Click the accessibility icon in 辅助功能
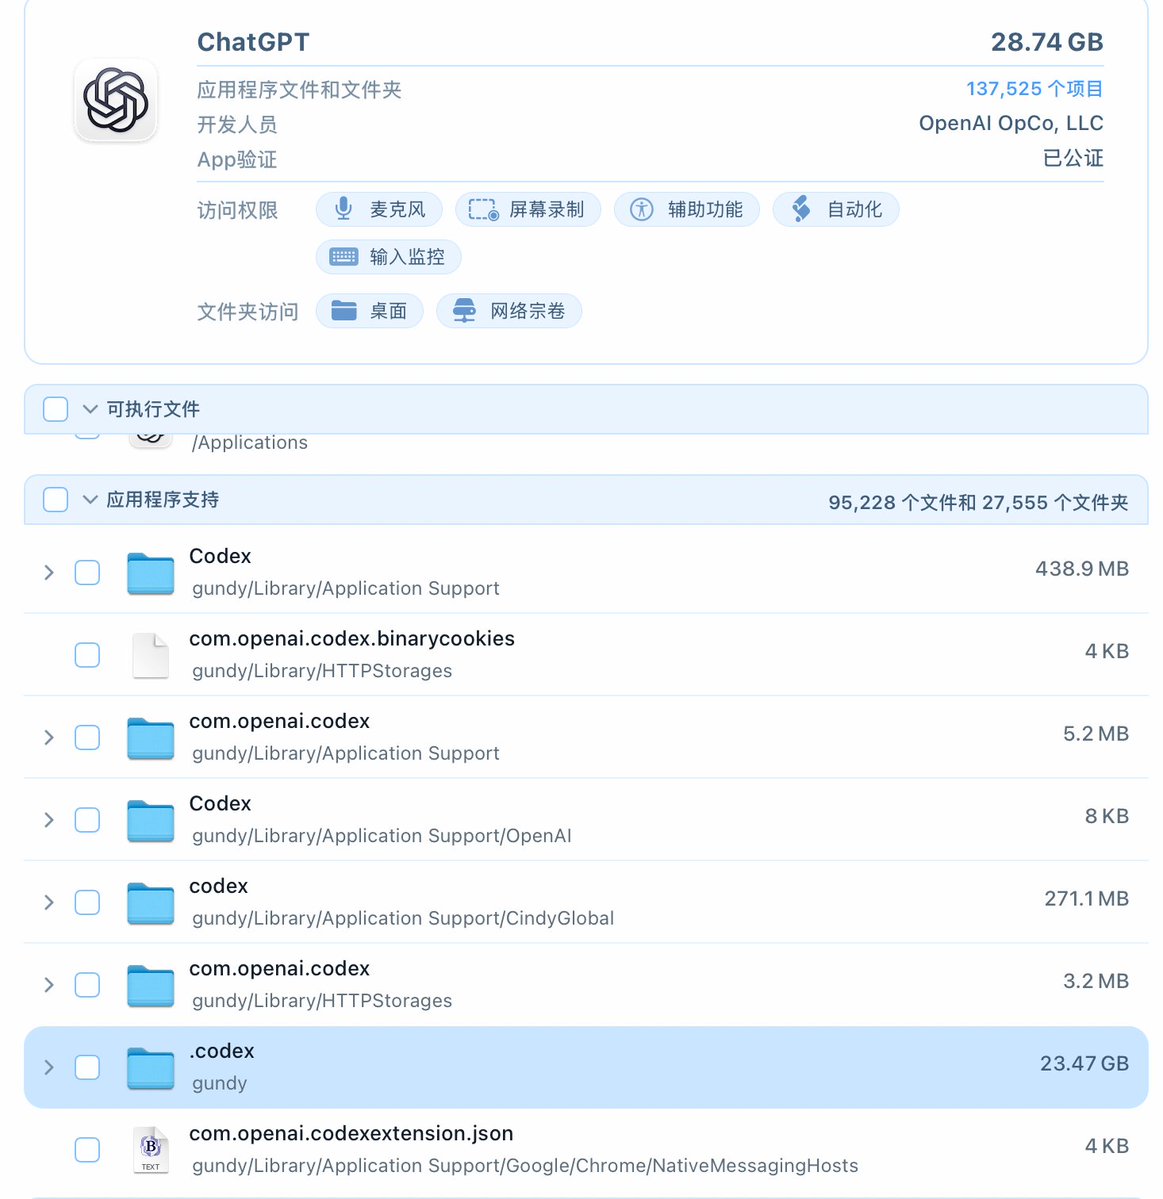The width and height of the screenshot is (1163, 1199). click(x=642, y=210)
